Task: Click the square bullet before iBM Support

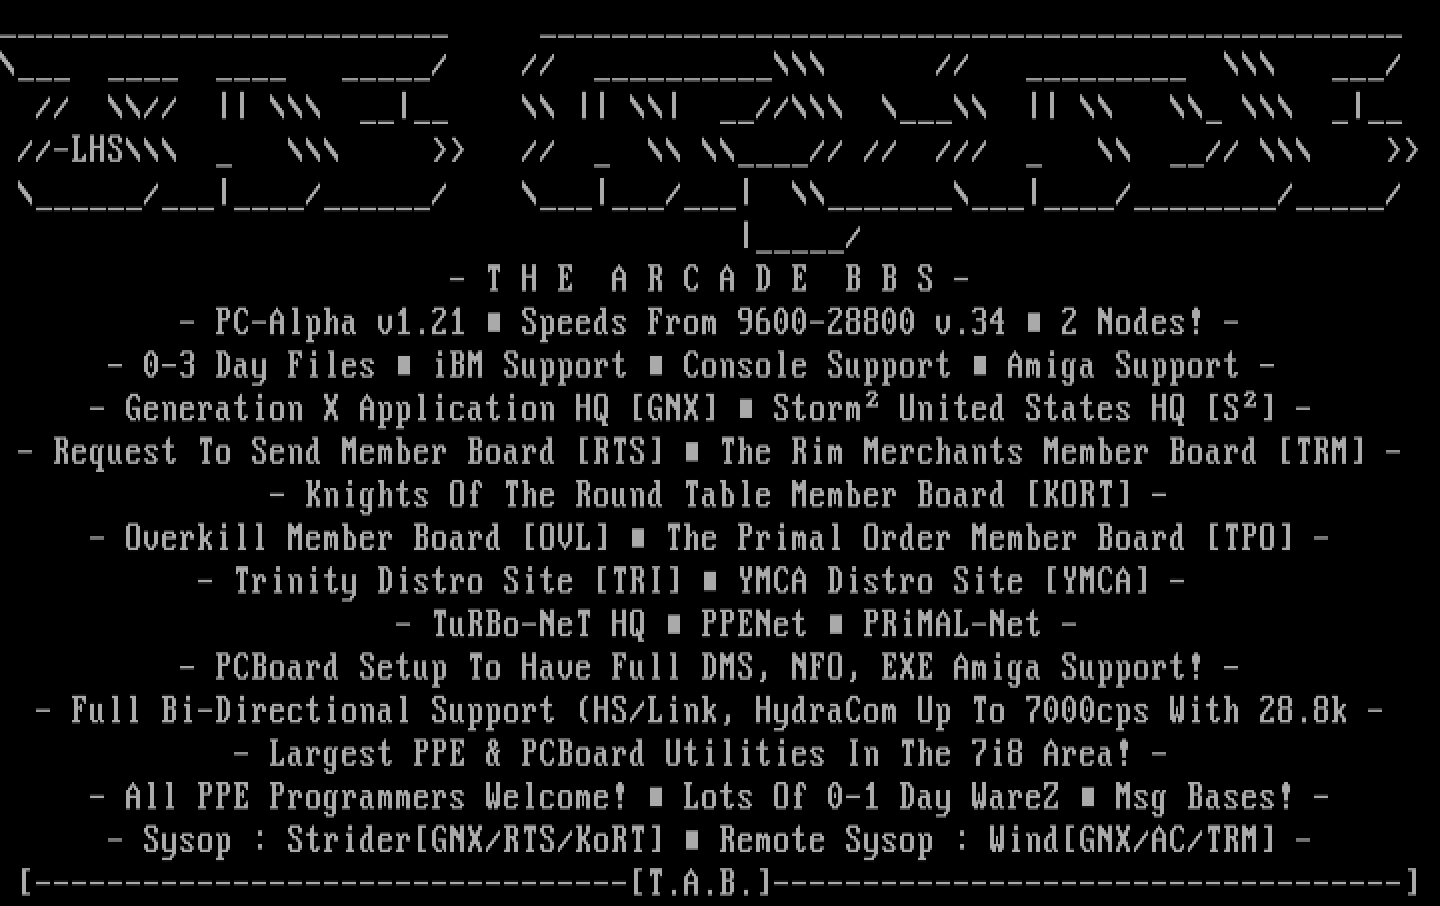Action: tap(403, 365)
